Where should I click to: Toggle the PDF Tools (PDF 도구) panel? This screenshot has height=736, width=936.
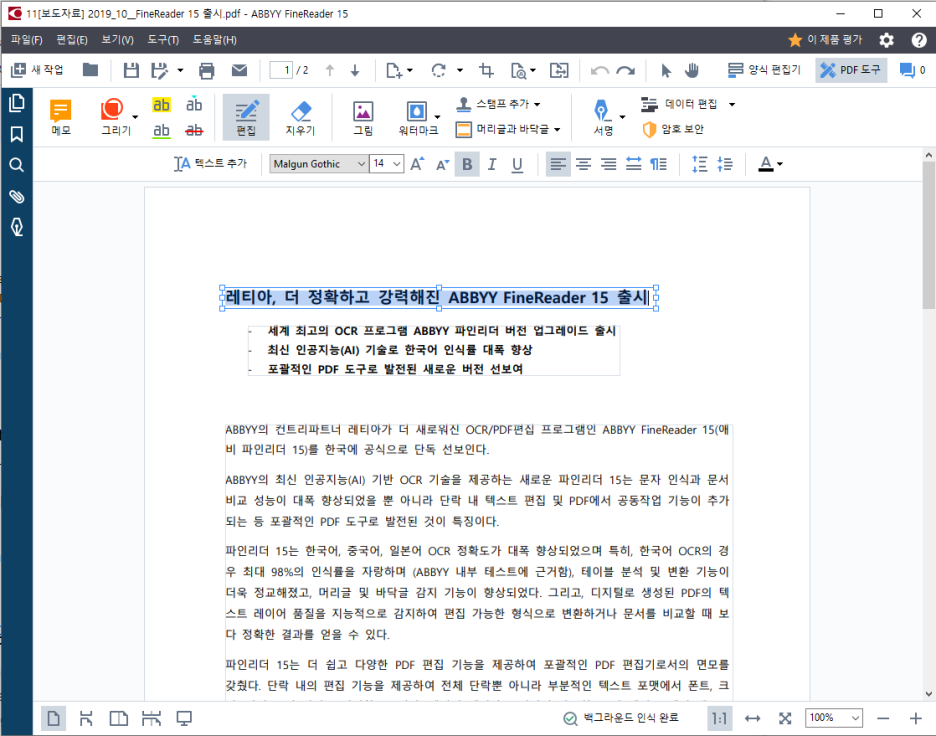pos(850,70)
